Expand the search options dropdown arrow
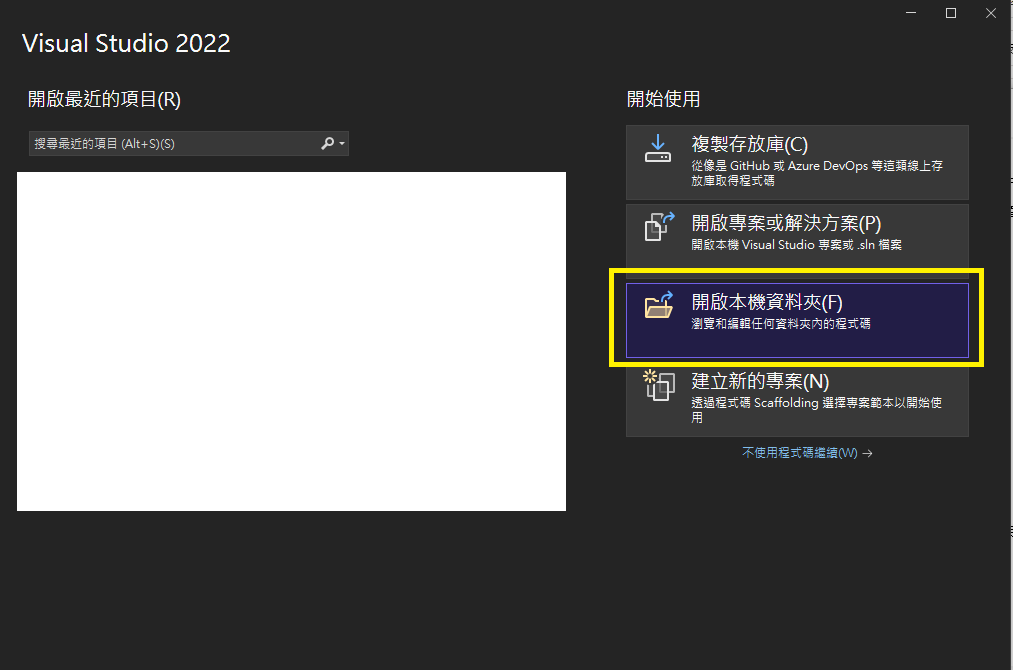1013x670 pixels. pos(342,143)
